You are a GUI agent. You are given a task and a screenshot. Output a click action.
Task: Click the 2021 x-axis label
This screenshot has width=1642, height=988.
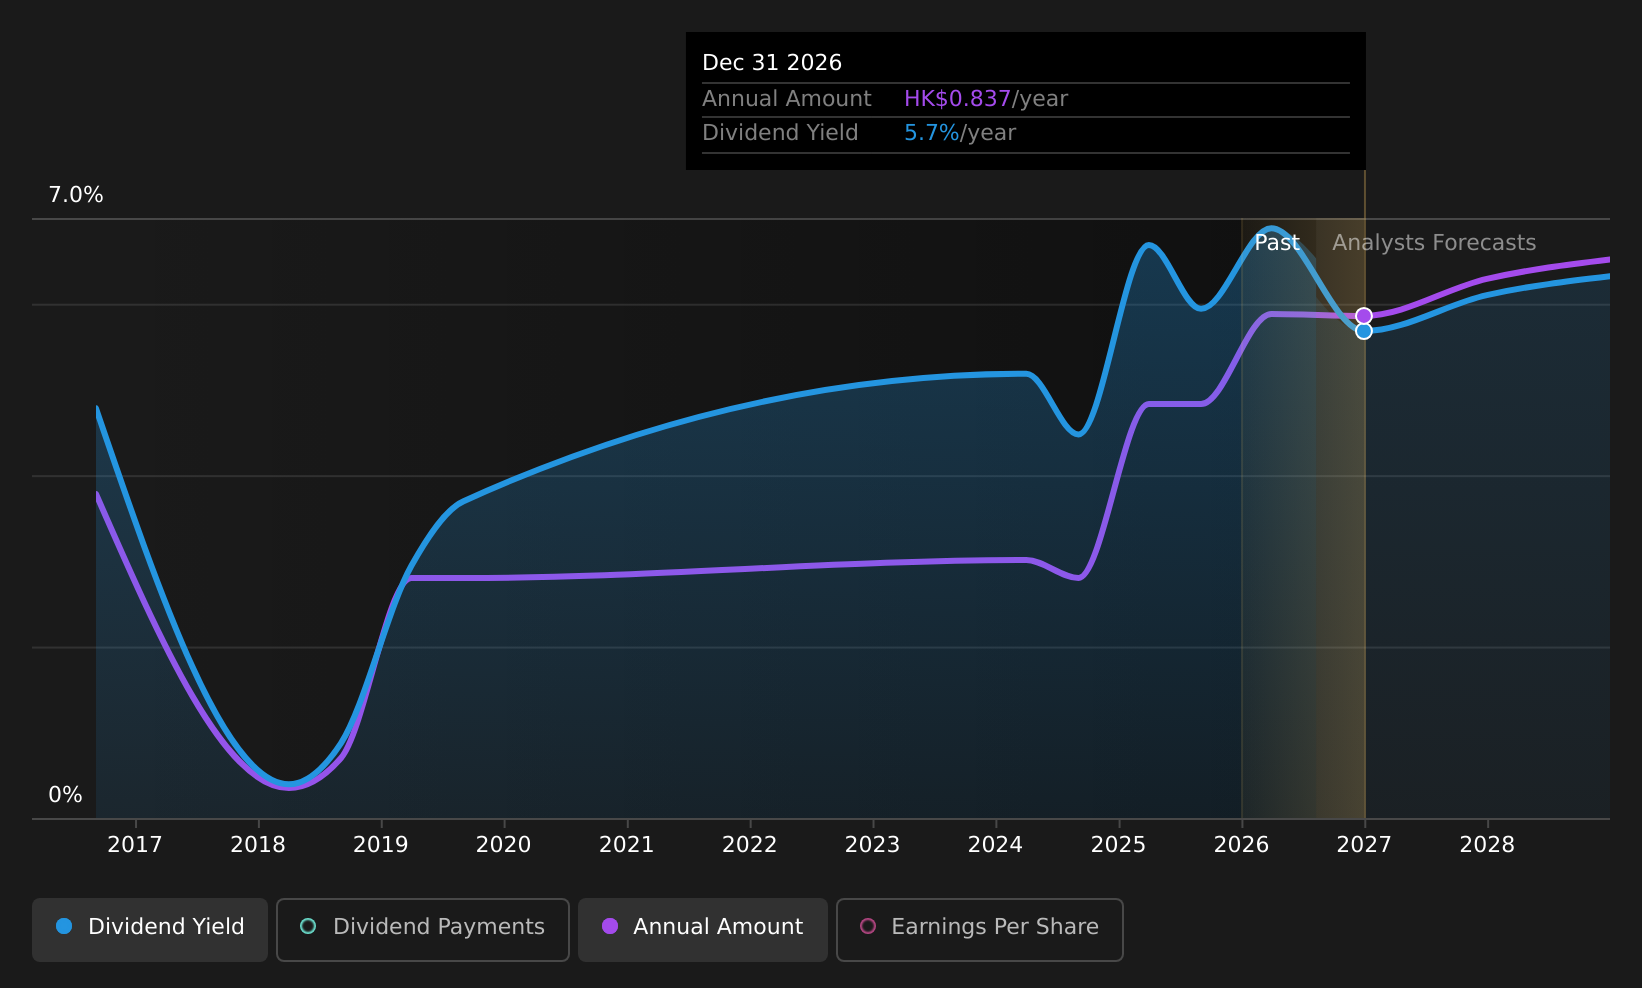coord(627,845)
